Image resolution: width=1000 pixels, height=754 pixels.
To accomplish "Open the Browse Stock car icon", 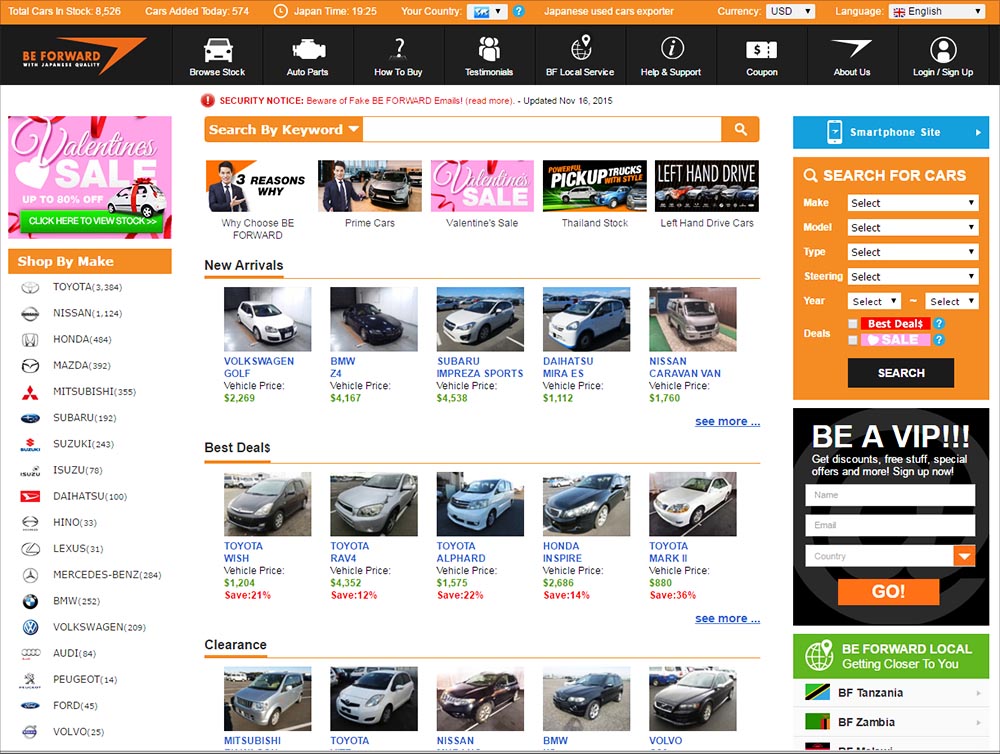I will click(217, 50).
